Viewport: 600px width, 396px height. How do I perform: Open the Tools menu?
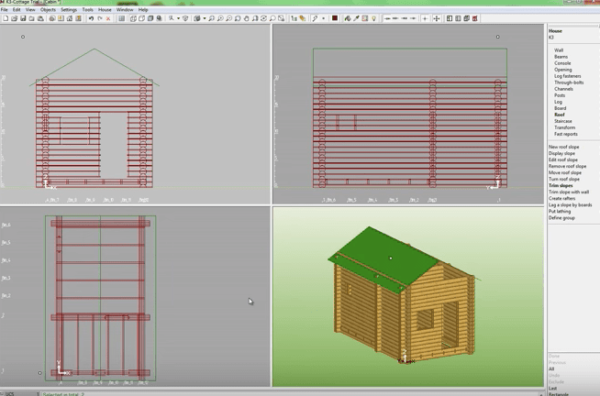(x=88, y=10)
